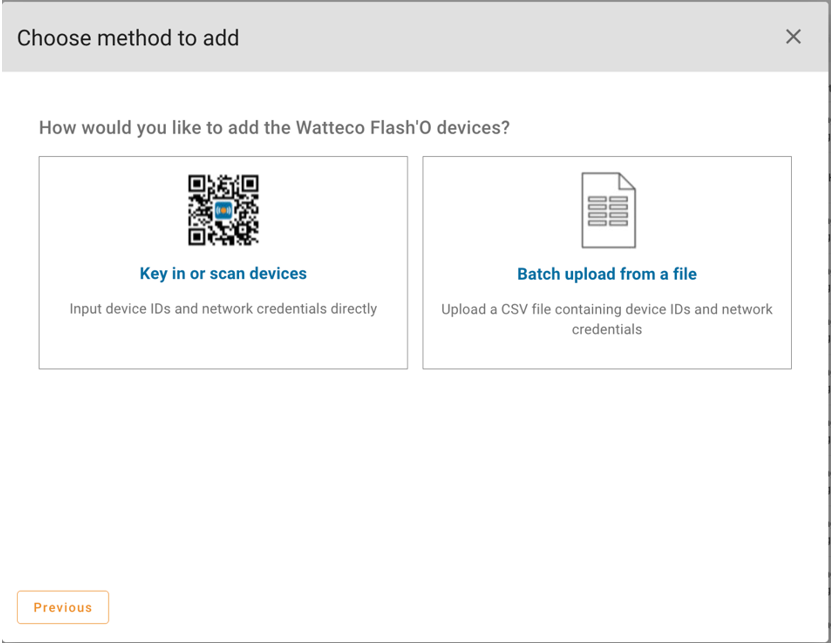The width and height of the screenshot is (831, 644).
Task: Select the 'Input device IDs and network credentials' description
Action: (x=223, y=308)
